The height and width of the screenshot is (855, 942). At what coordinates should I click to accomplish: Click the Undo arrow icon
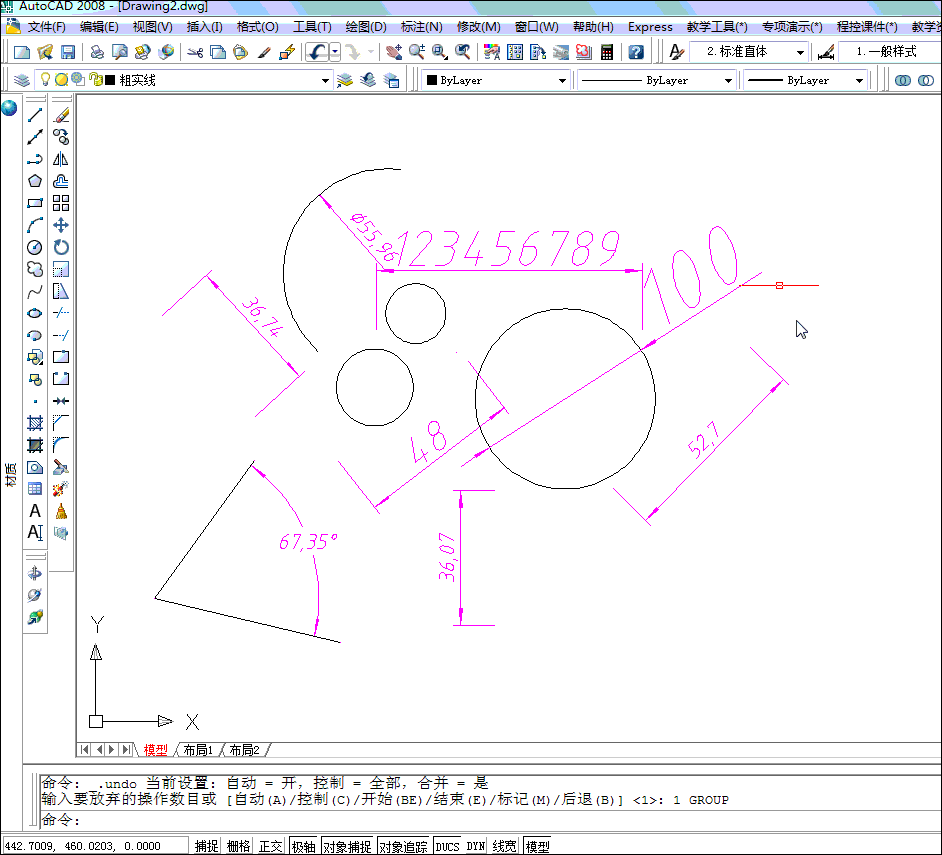pos(318,52)
